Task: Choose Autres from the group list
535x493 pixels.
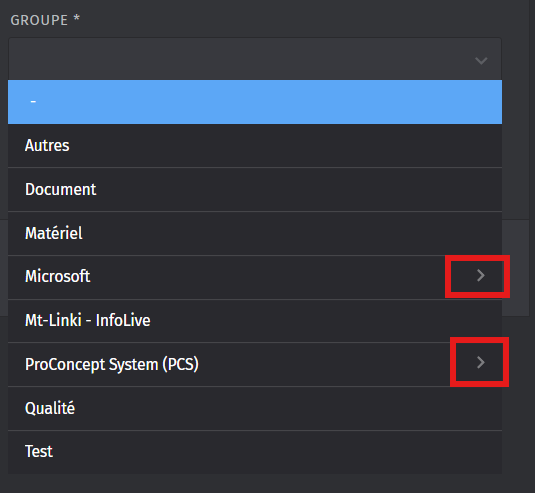Action: 255,146
